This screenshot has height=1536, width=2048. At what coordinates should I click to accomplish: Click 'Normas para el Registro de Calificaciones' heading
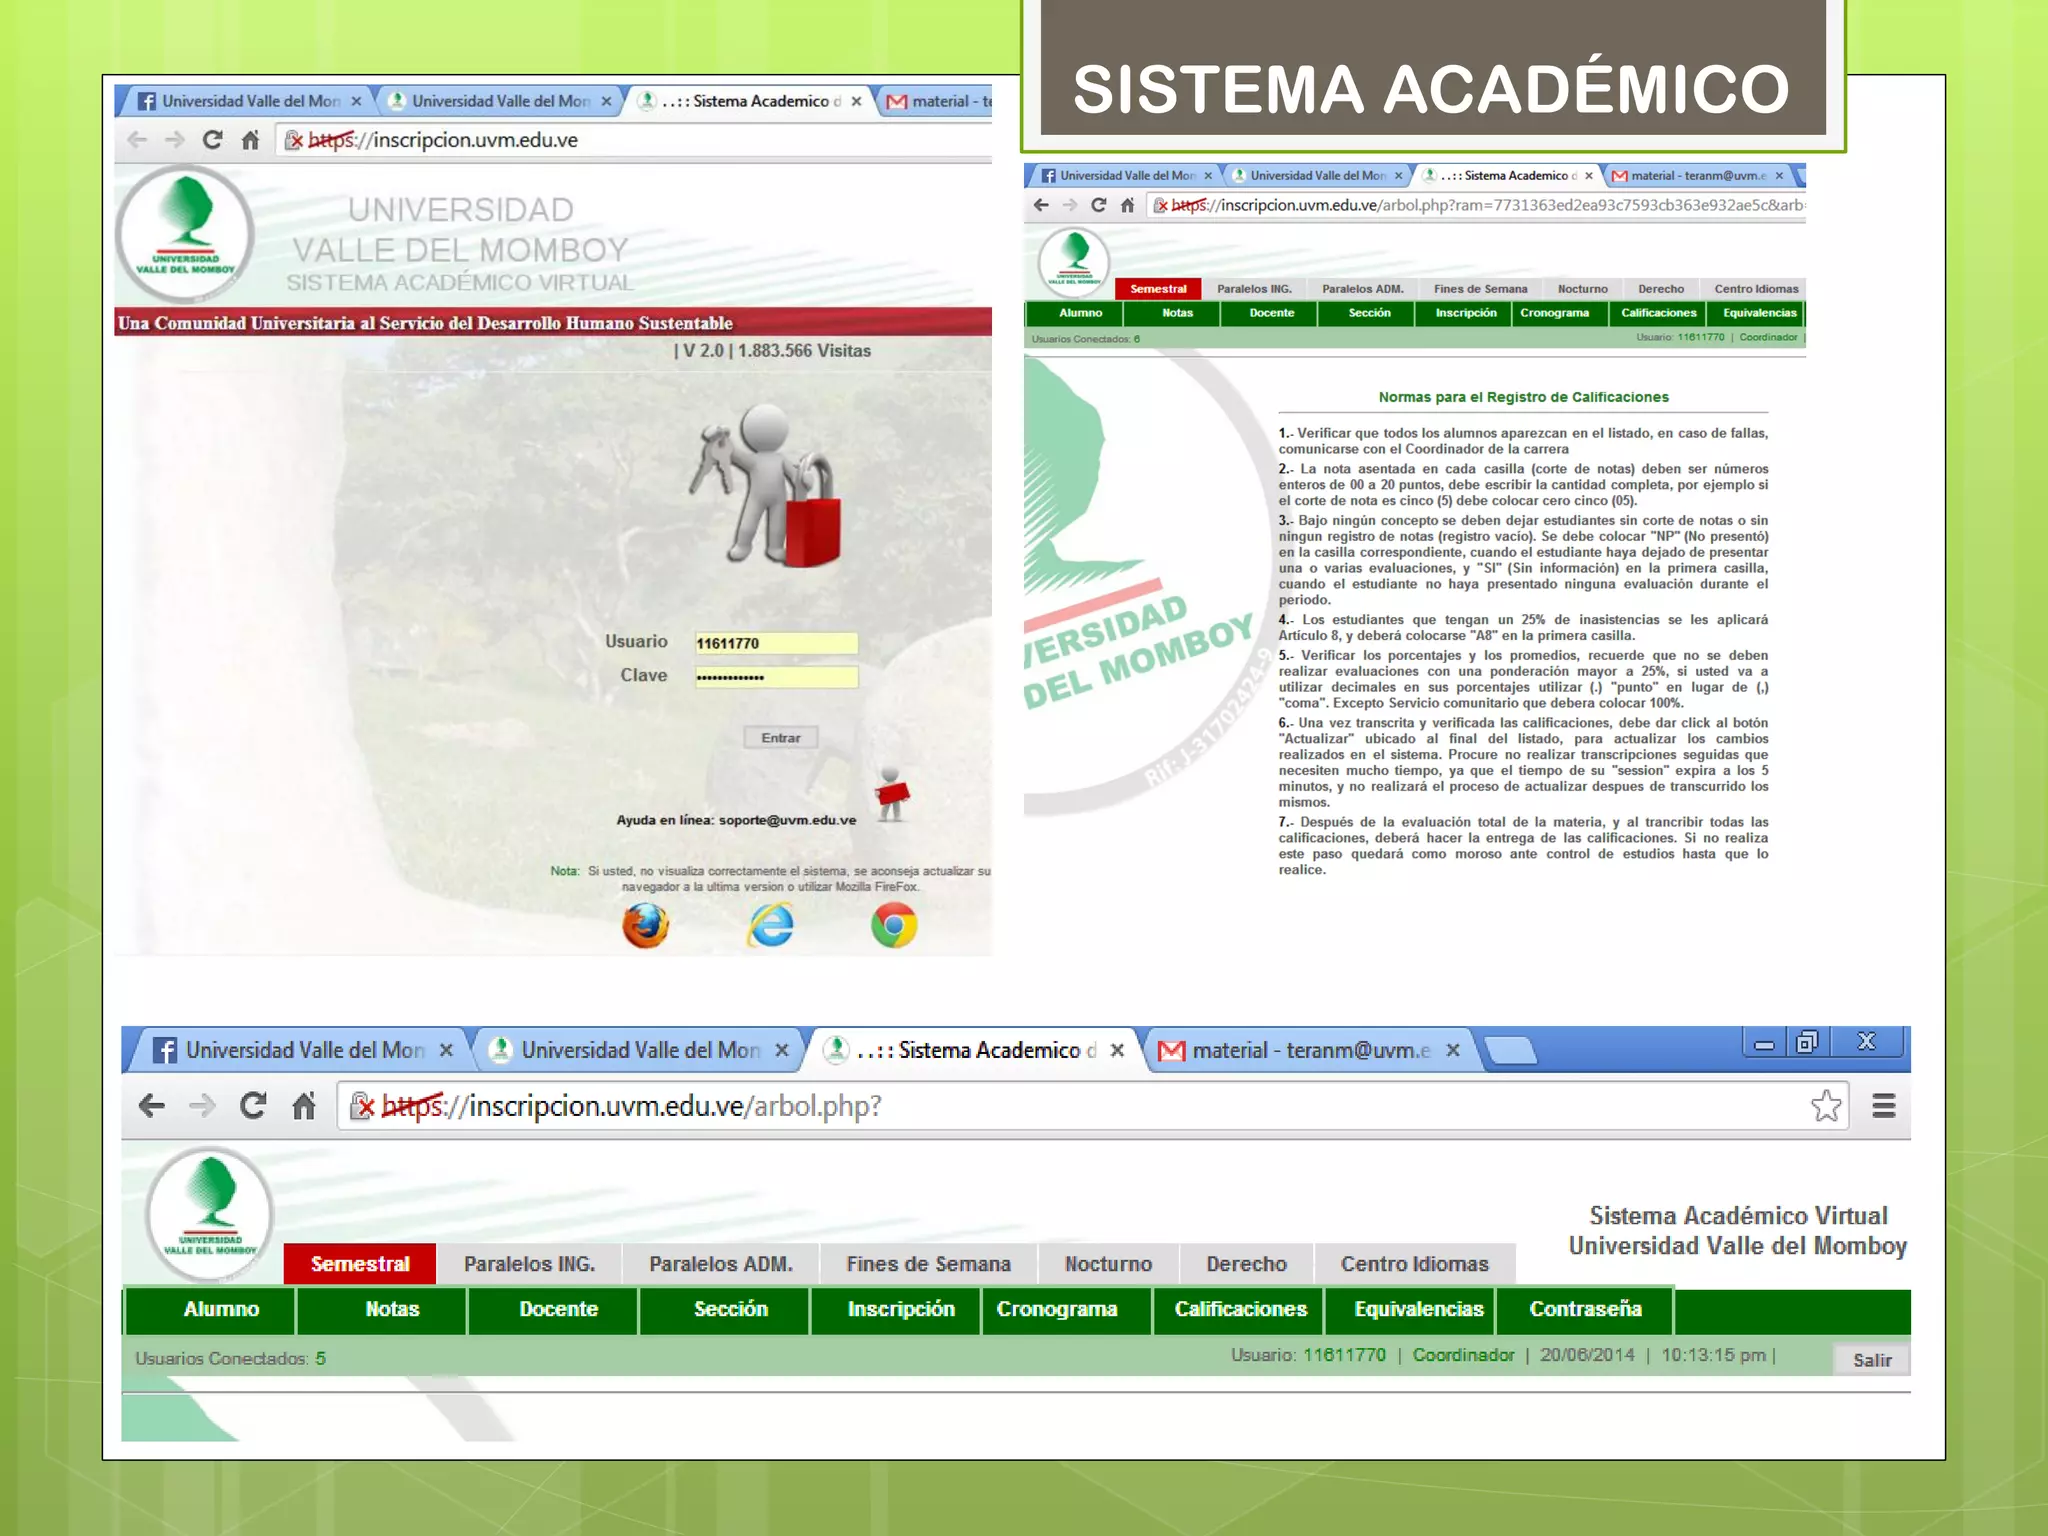[x=1523, y=397]
